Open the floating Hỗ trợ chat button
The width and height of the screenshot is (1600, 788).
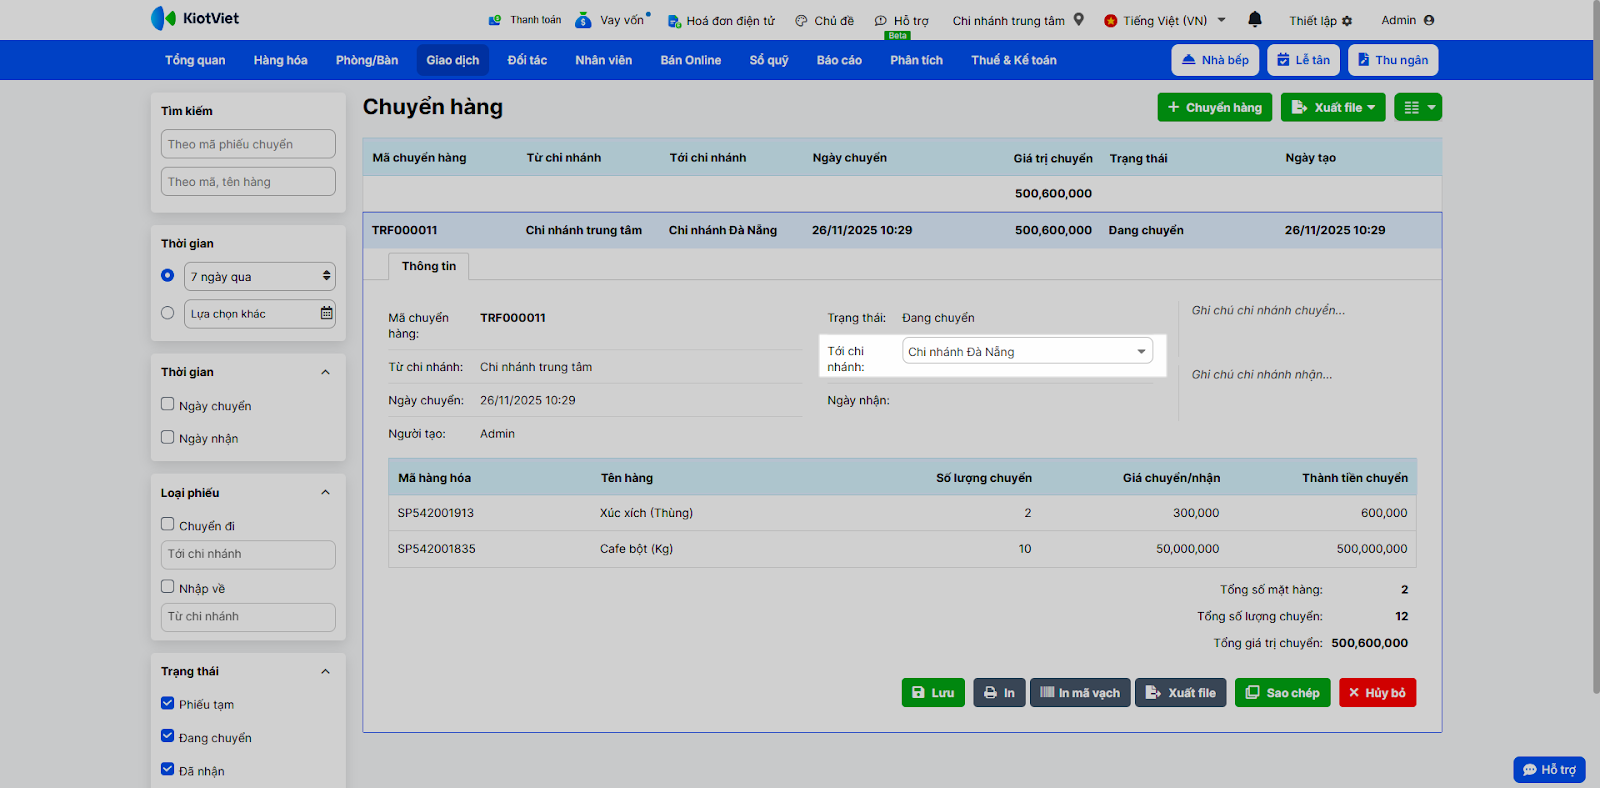click(1549, 769)
